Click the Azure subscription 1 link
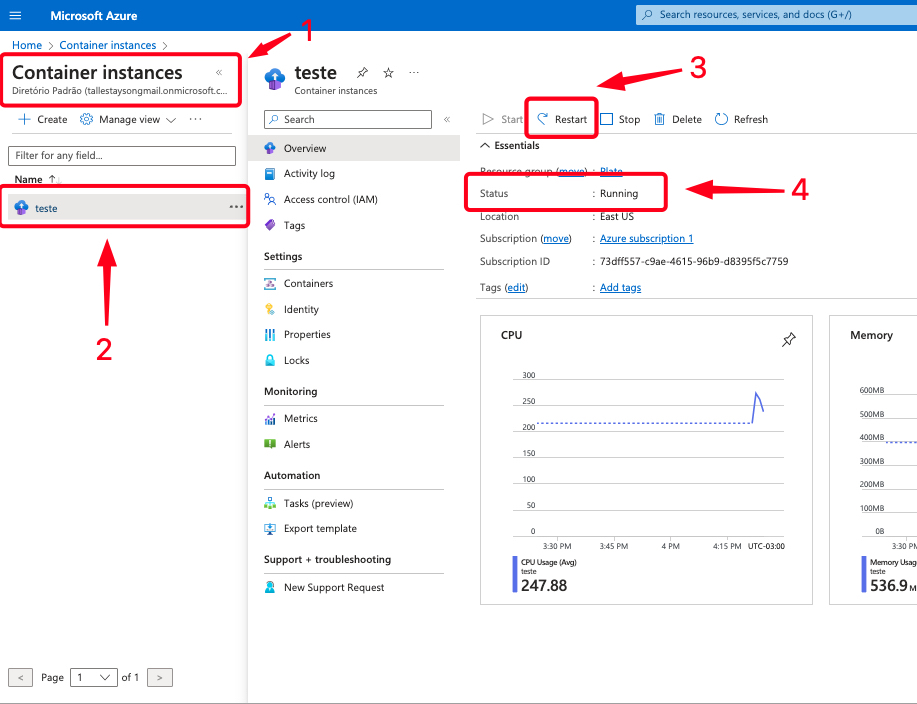Image resolution: width=917 pixels, height=704 pixels. tap(646, 238)
